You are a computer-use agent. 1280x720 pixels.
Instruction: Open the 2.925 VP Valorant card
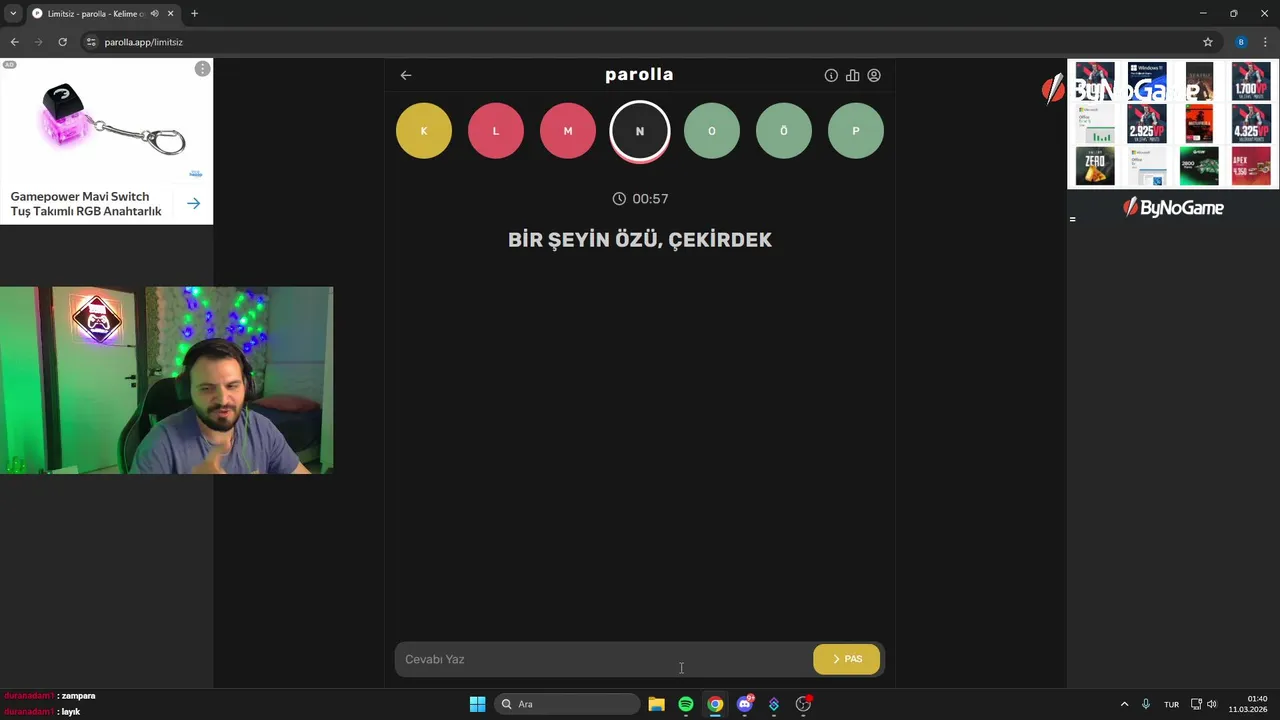pyautogui.click(x=1147, y=124)
